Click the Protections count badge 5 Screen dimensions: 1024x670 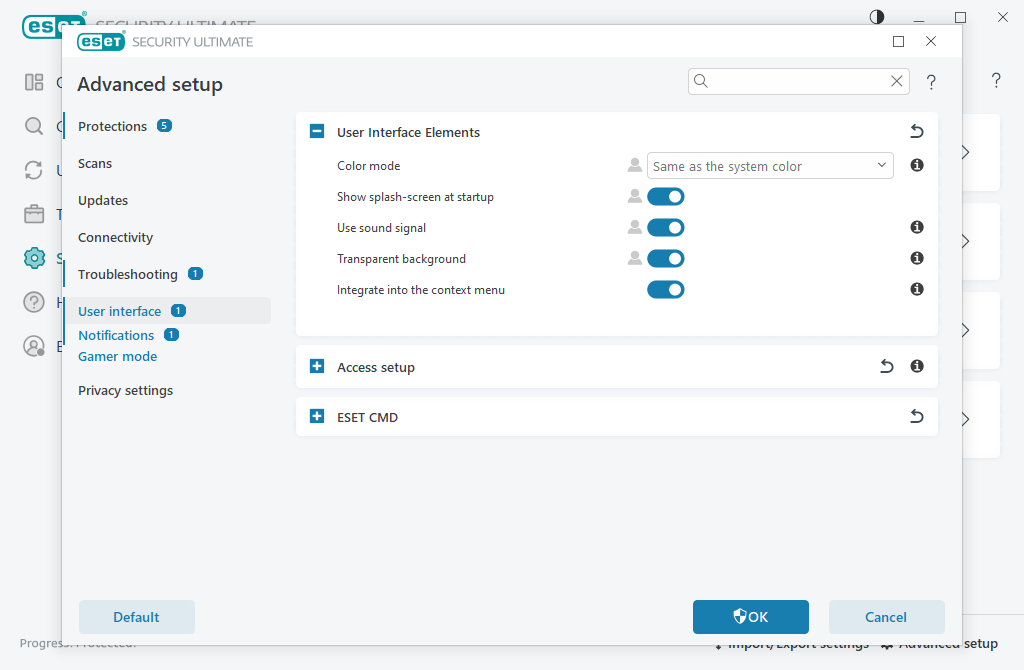164,125
